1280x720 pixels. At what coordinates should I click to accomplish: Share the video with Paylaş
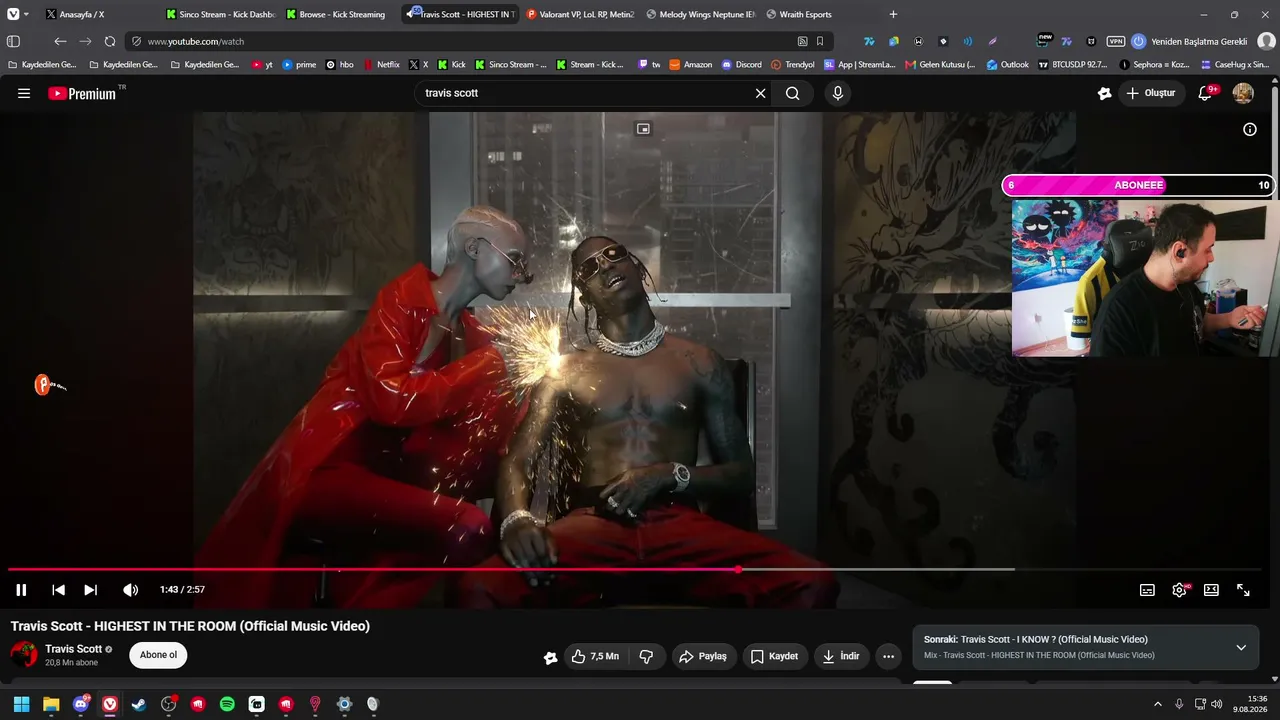pos(702,656)
